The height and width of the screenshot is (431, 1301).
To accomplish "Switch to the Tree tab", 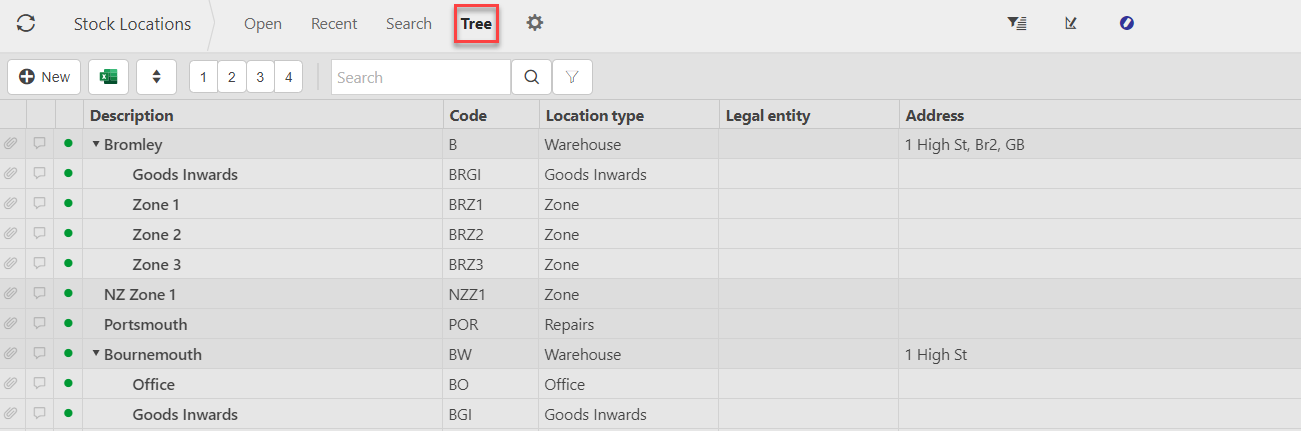I will coord(476,24).
